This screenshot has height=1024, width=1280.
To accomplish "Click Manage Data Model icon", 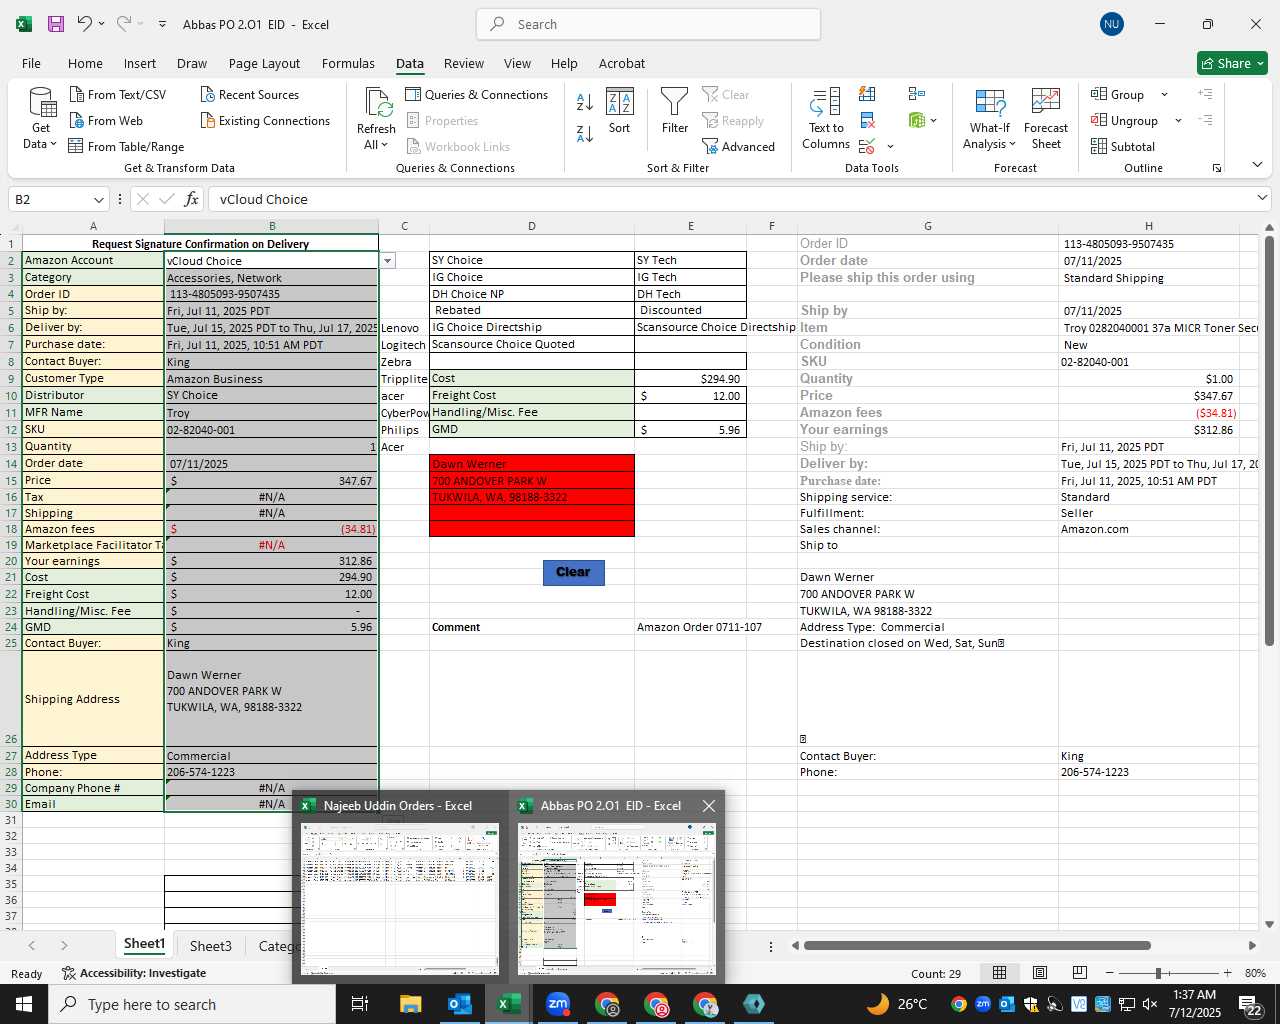I will 917,120.
